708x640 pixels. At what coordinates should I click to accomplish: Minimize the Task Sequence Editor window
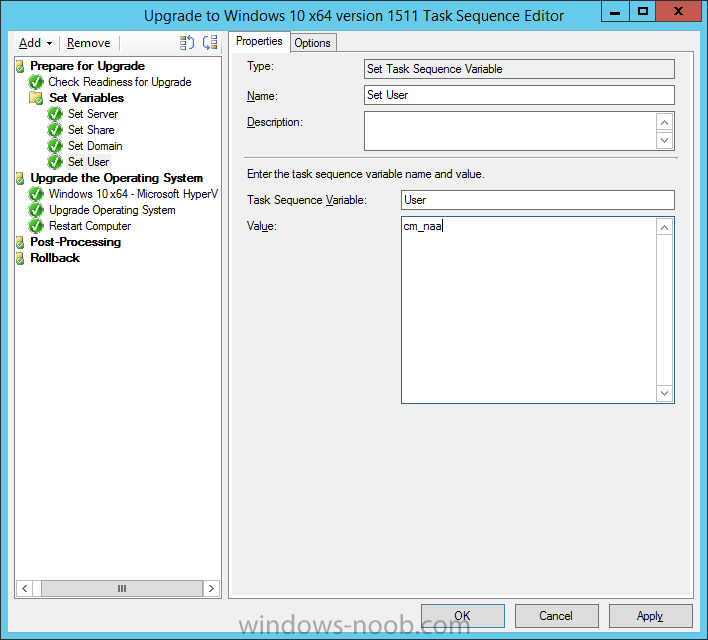(615, 11)
